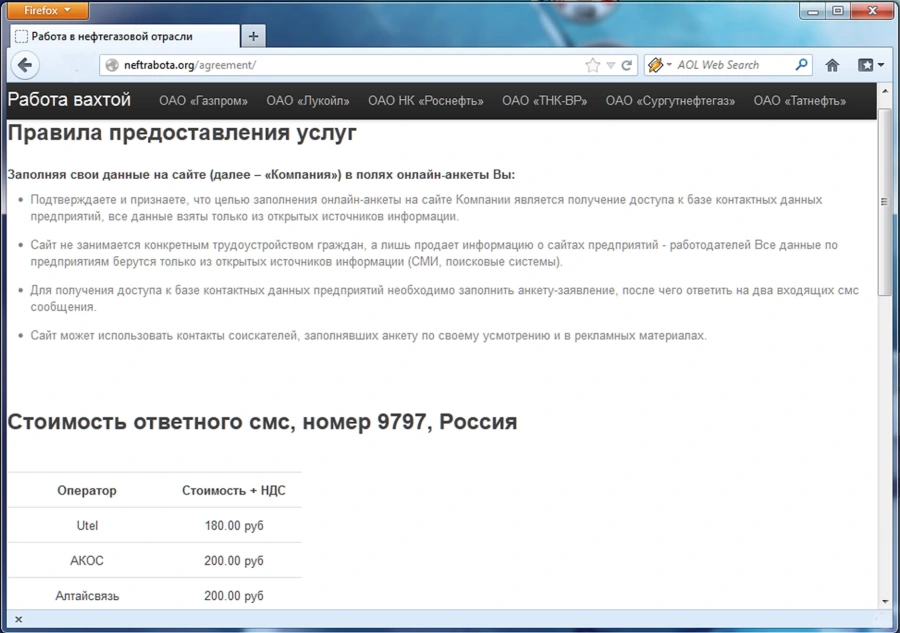The width and height of the screenshot is (900, 633).
Task: Open ОАО «Сургутнефтегаз» menu item
Action: 670,101
